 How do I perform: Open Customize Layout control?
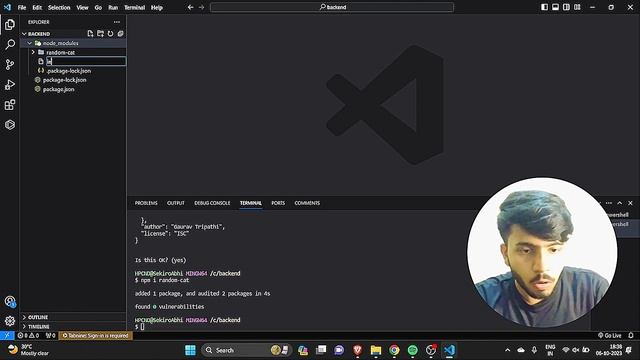pos(577,7)
